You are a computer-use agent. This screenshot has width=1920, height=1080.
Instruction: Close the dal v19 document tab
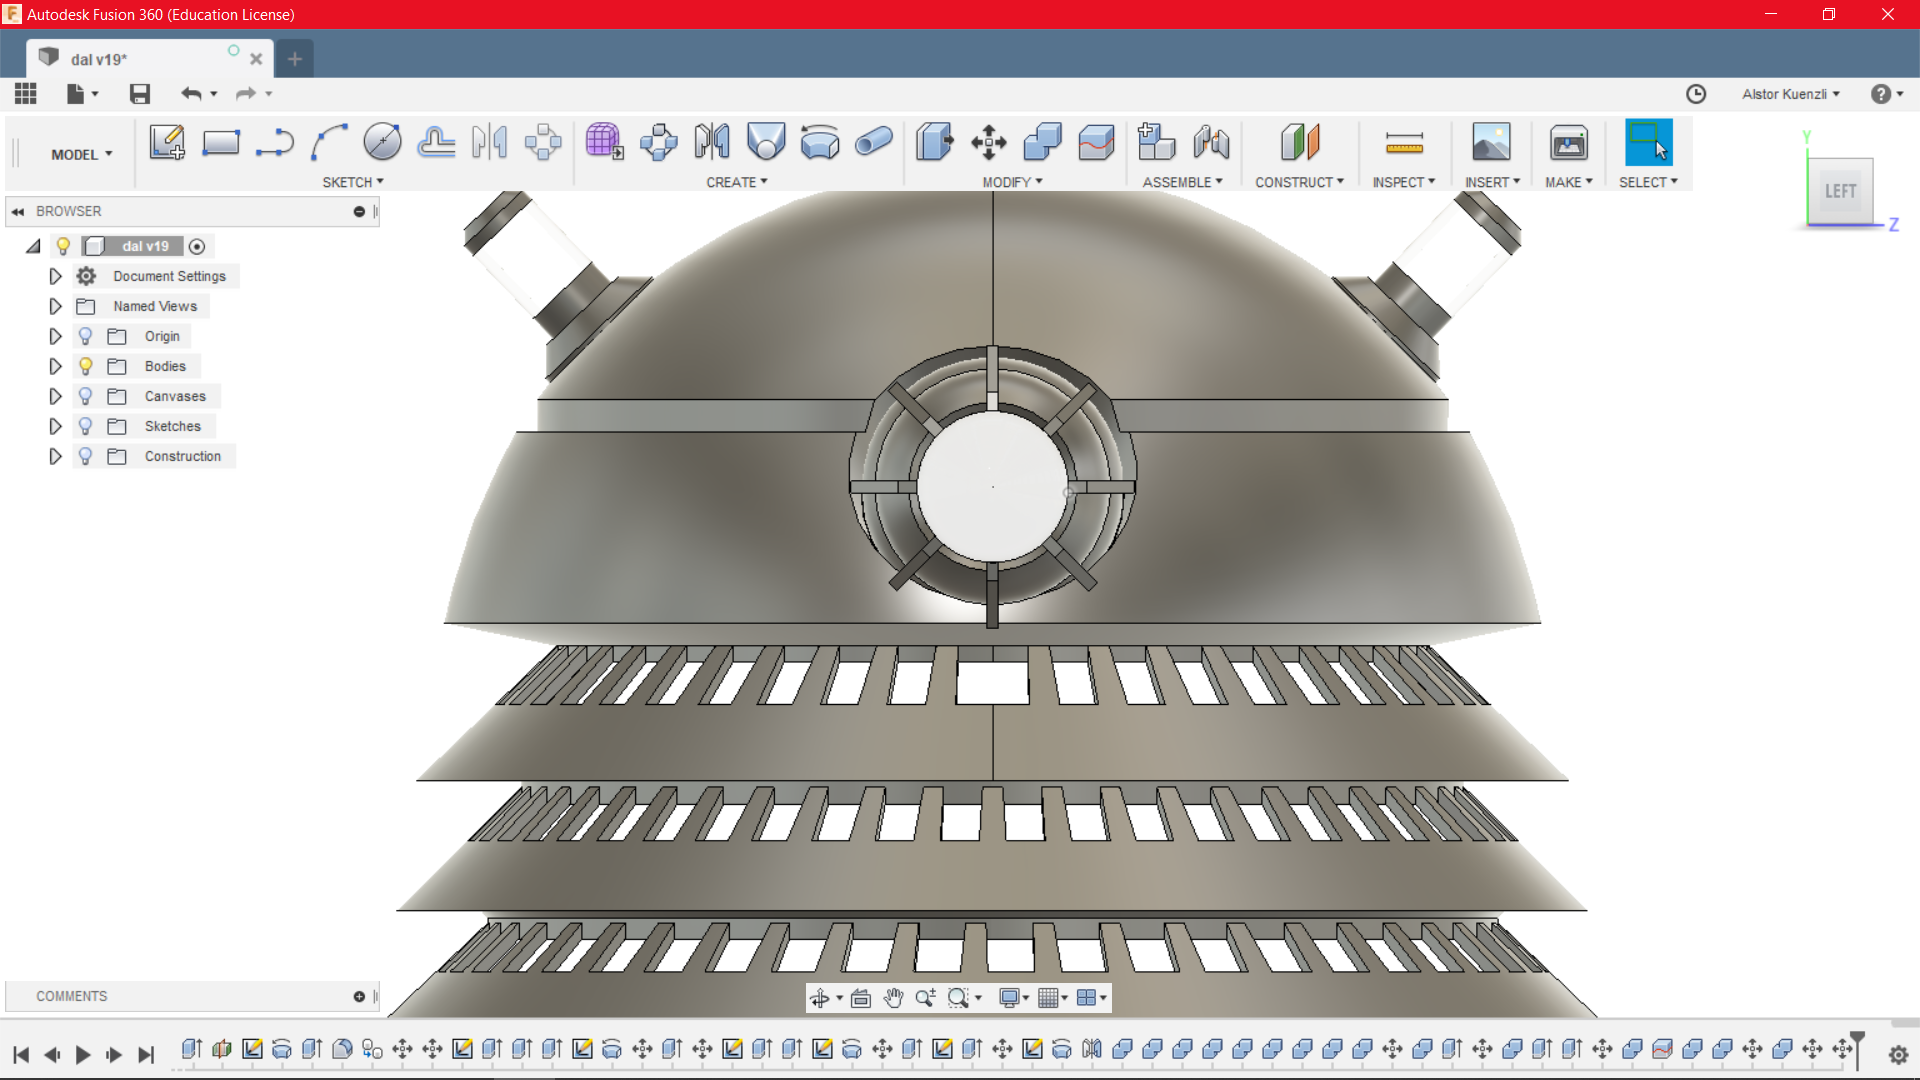tap(256, 59)
